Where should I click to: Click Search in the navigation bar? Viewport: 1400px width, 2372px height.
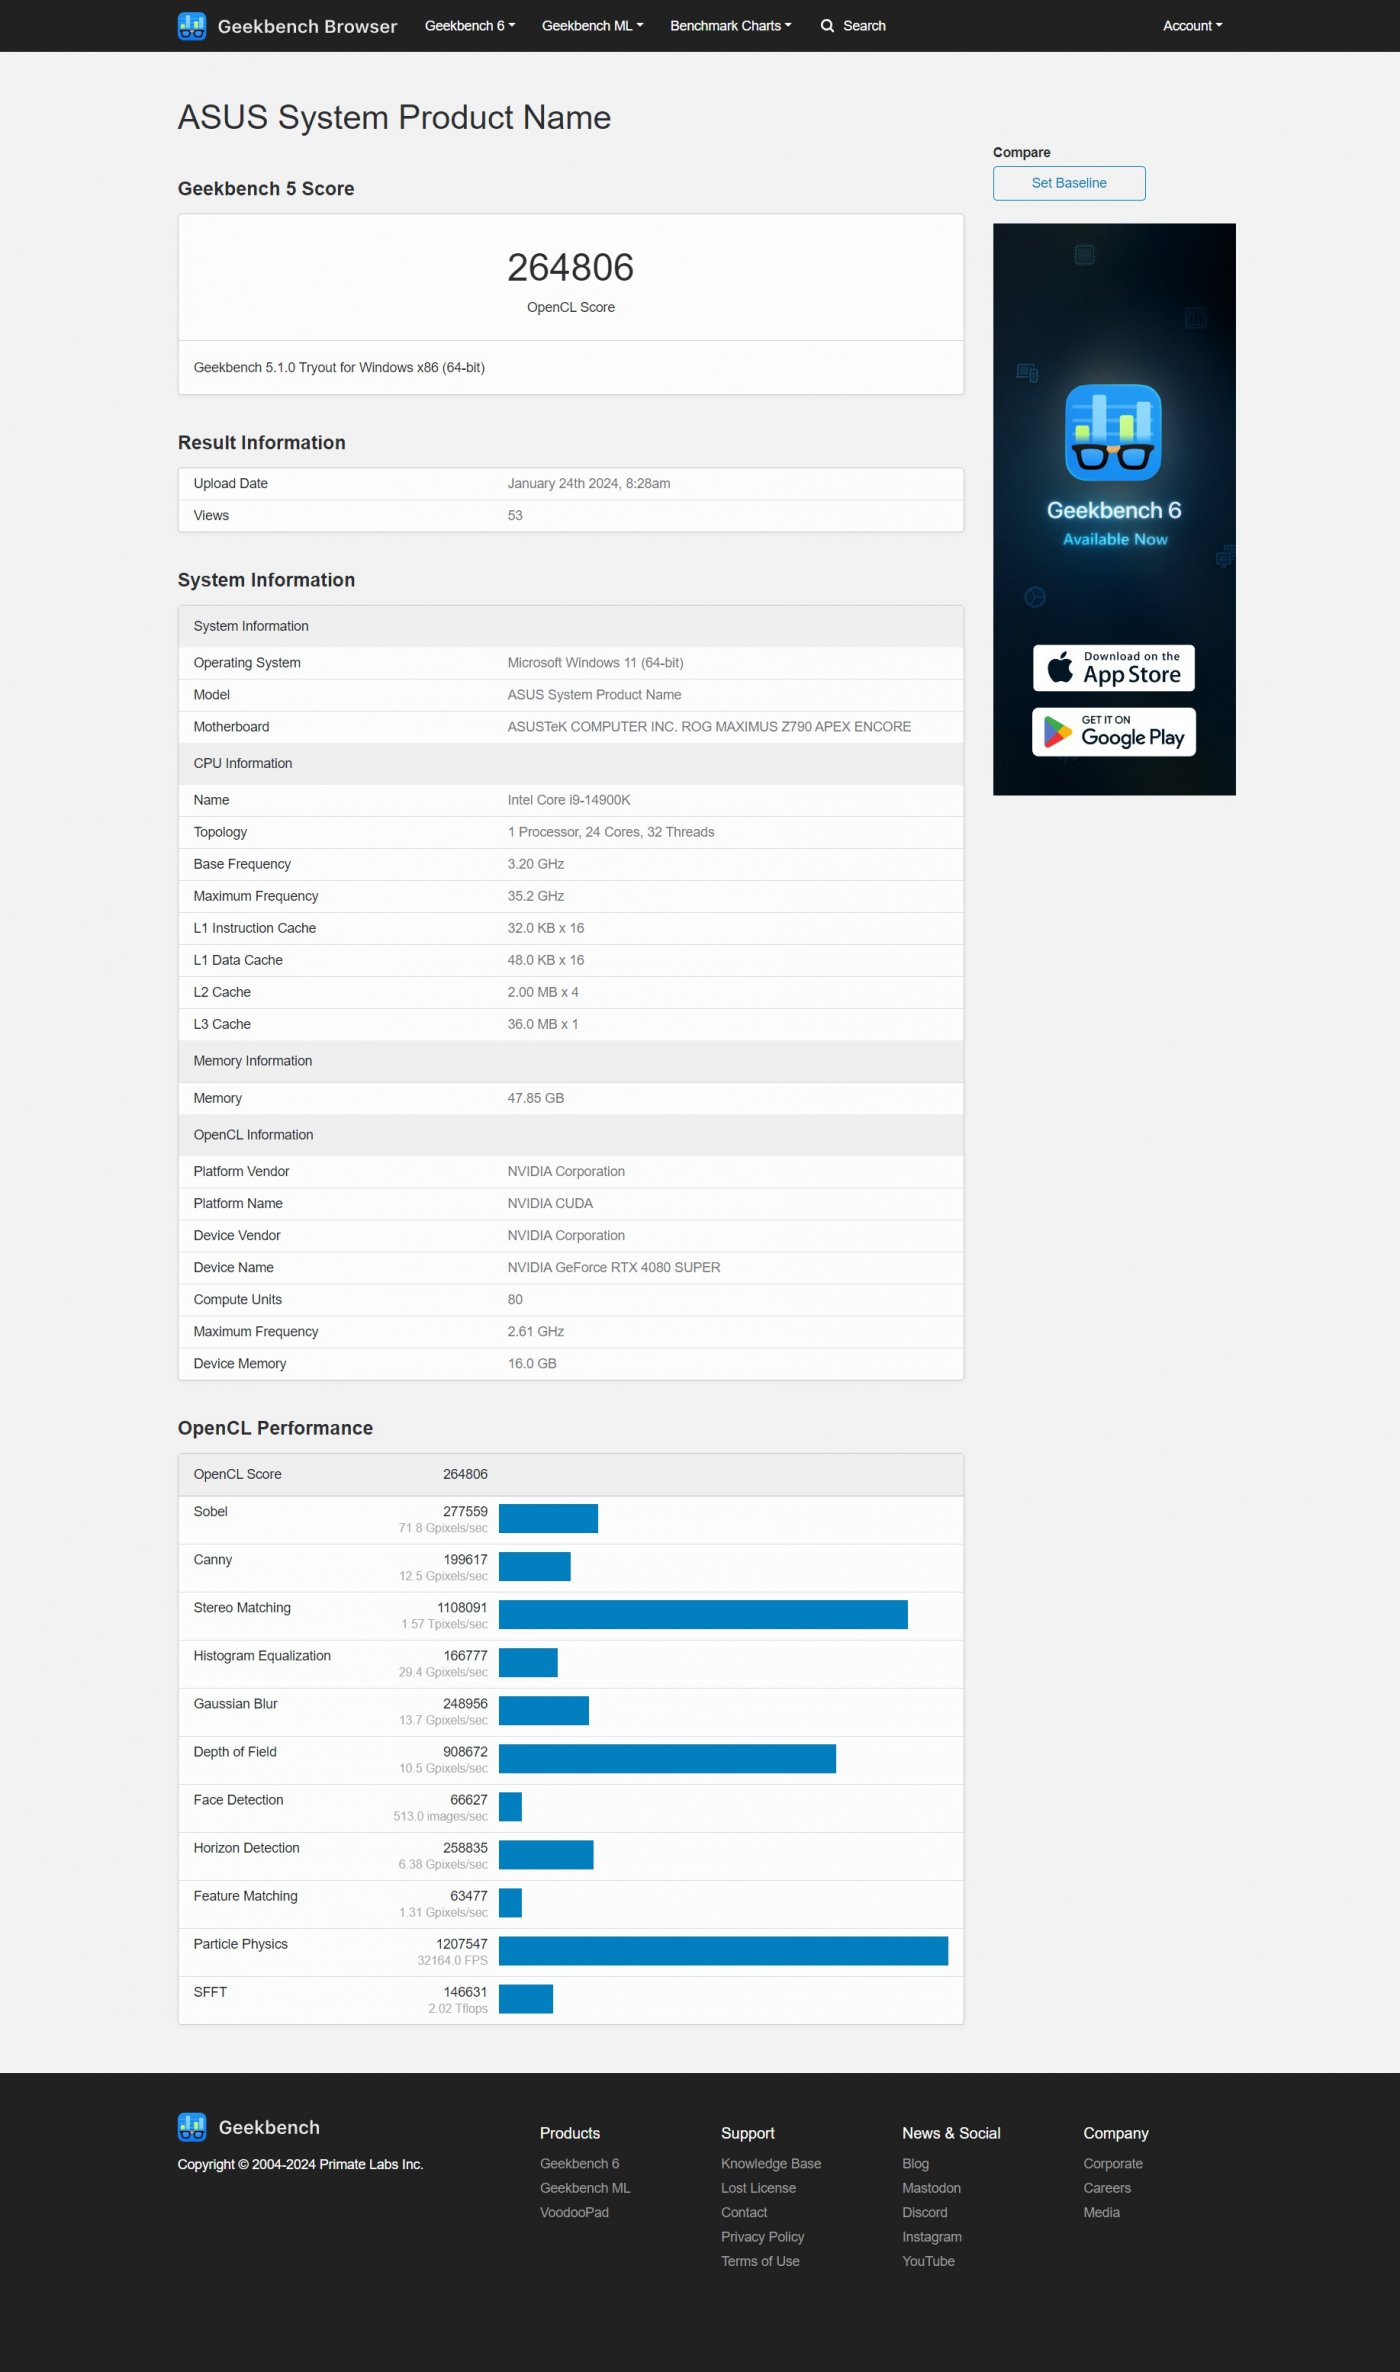(x=864, y=26)
